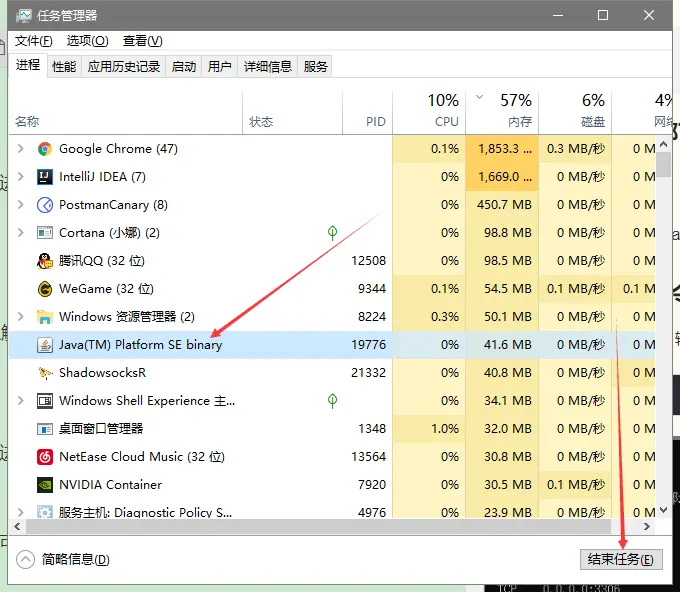Click the 桌面窗口管理器 process icon
The image size is (680, 592).
click(45, 429)
